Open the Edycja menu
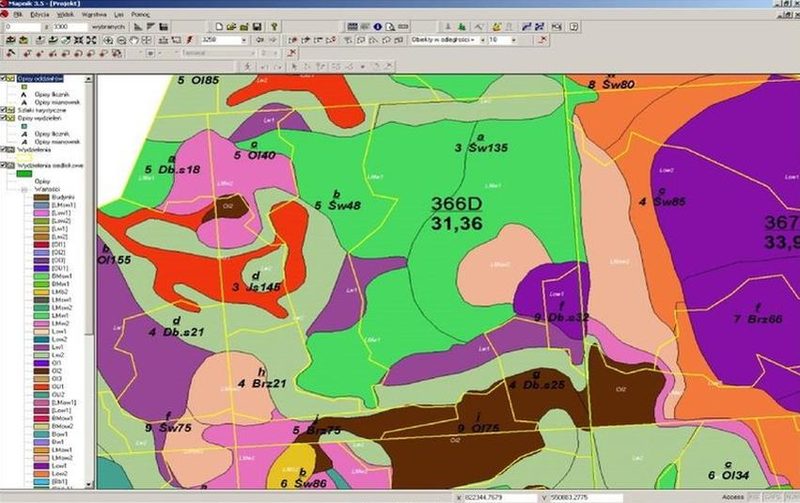Image resolution: width=800 pixels, height=503 pixels. 39,15
